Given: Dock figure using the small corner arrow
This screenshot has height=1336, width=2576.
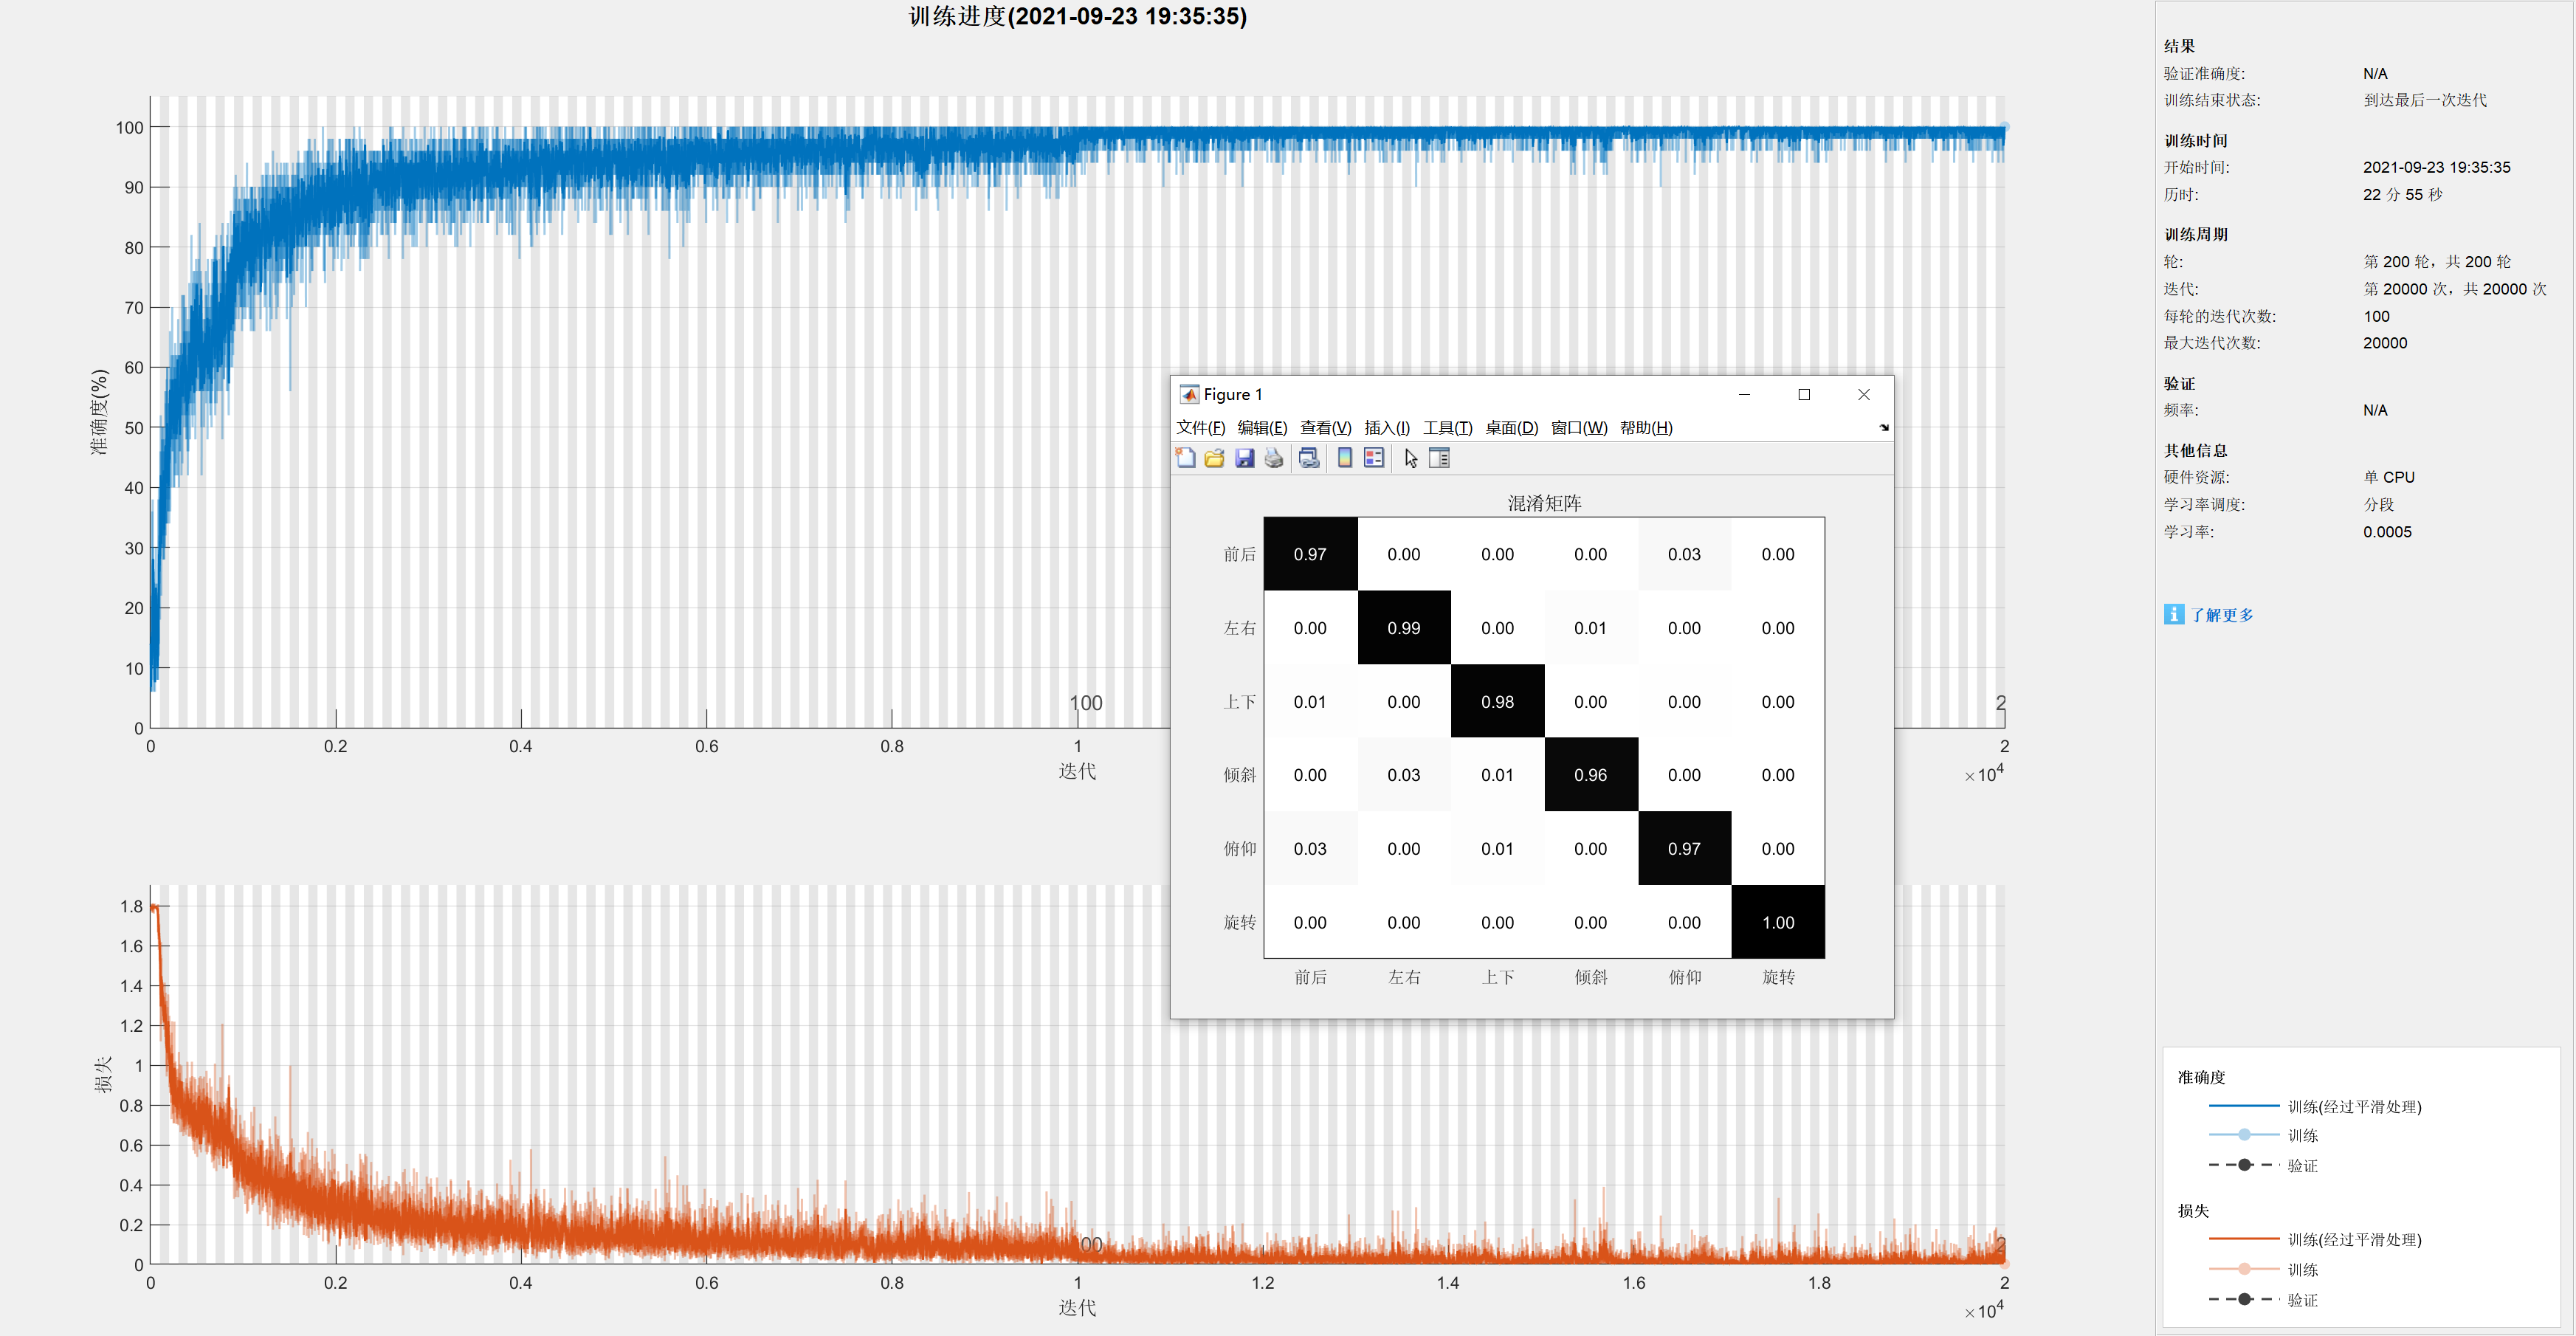Looking at the screenshot, I should click(x=1883, y=428).
